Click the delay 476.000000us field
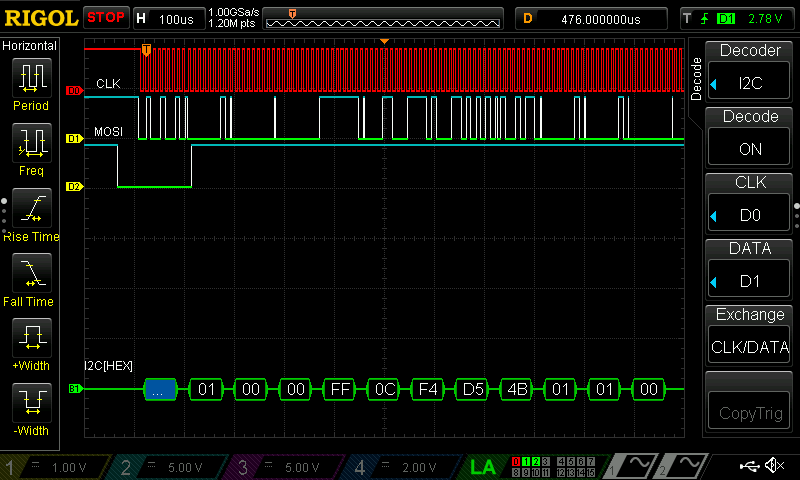The height and width of the screenshot is (480, 800). click(591, 19)
